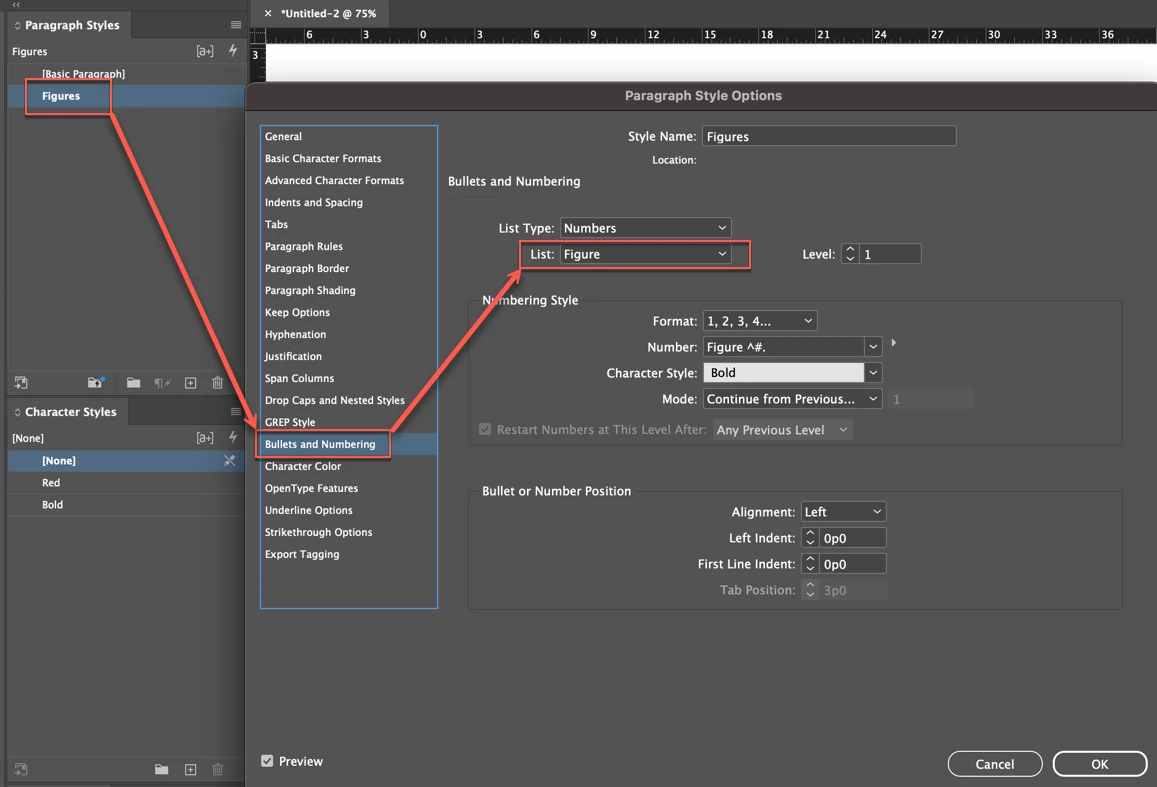Create new style group in Paragraph Styles

134,382
